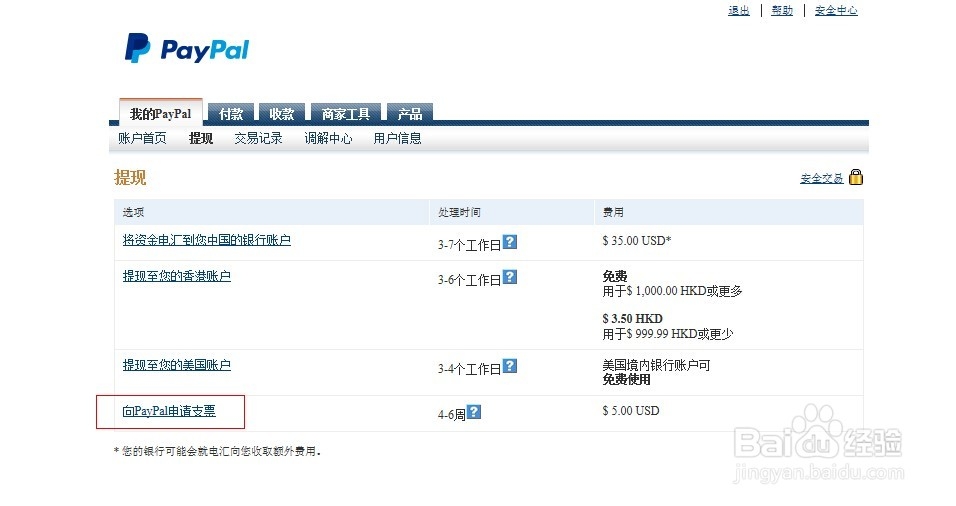The height and width of the screenshot is (506, 956).
Task: Open help icon beside 4-6周
Action: (474, 412)
